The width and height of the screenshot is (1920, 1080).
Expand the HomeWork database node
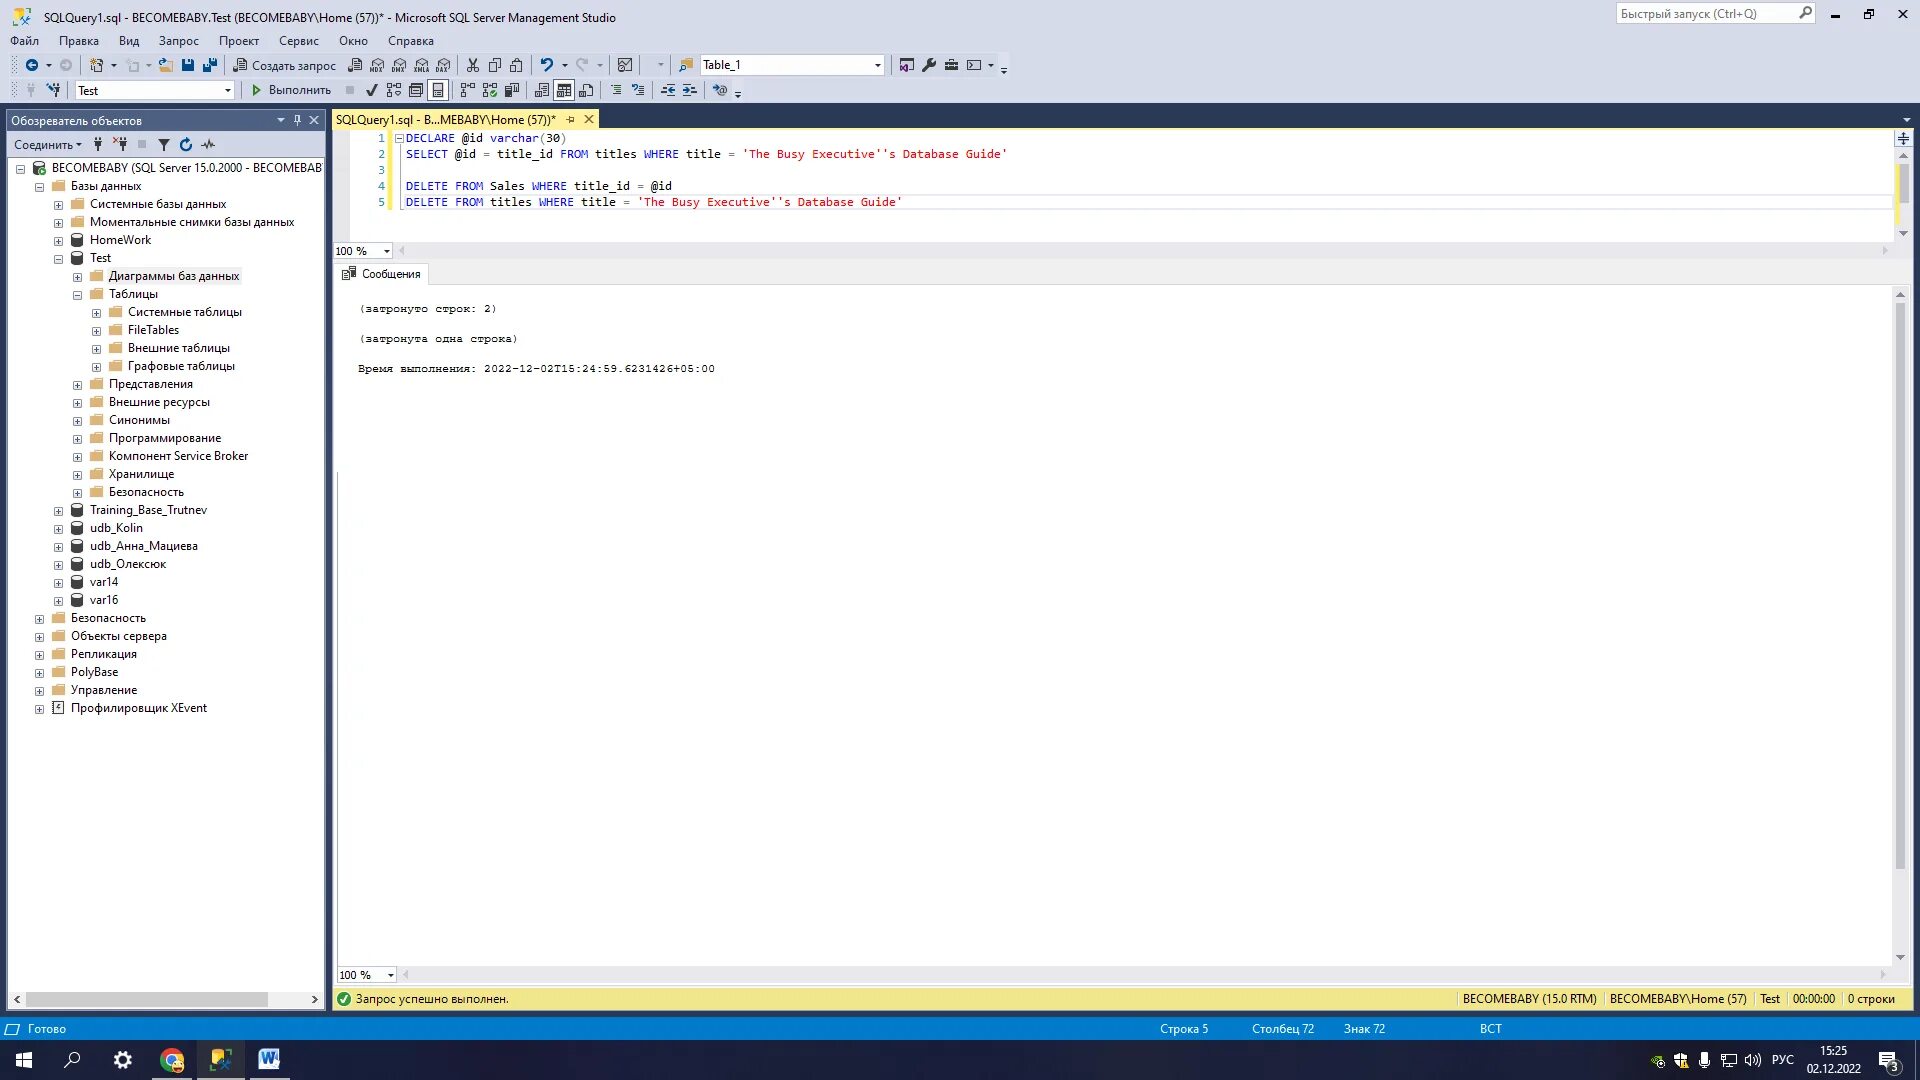click(58, 240)
